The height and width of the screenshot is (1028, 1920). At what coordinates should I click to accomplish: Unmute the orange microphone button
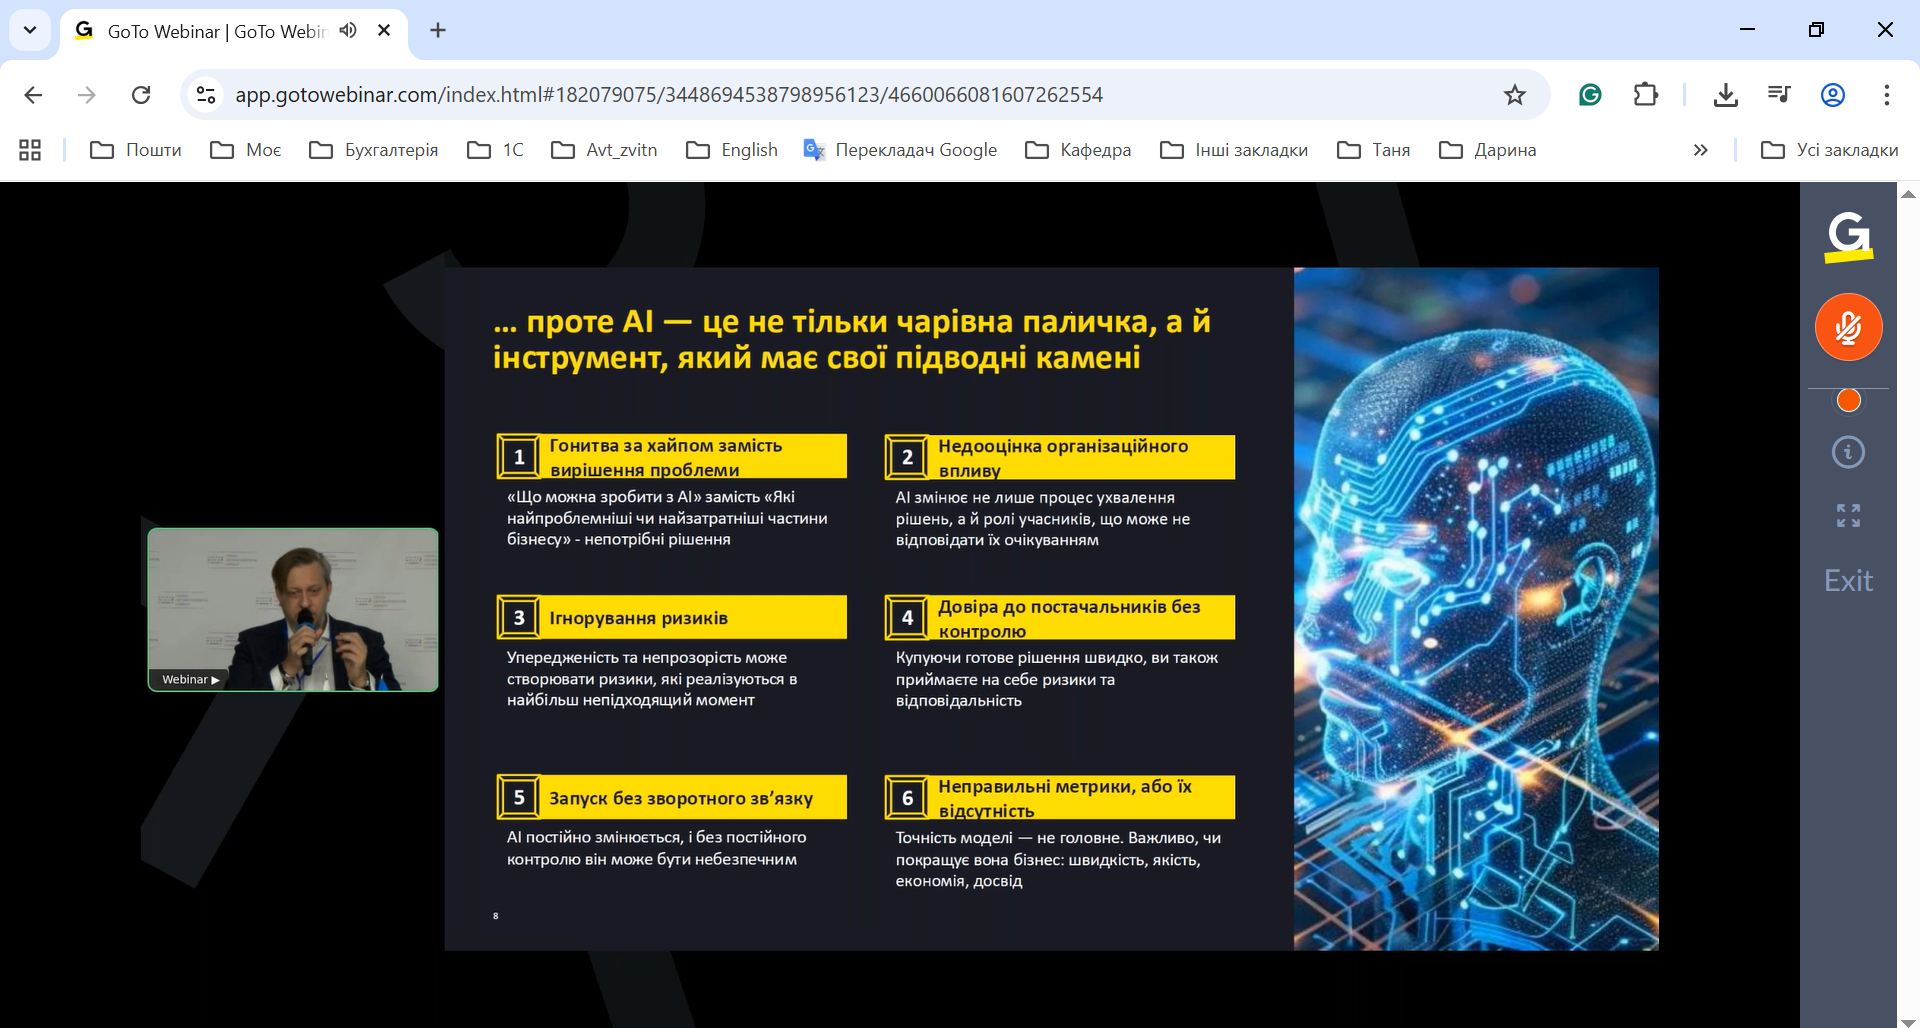[1848, 327]
